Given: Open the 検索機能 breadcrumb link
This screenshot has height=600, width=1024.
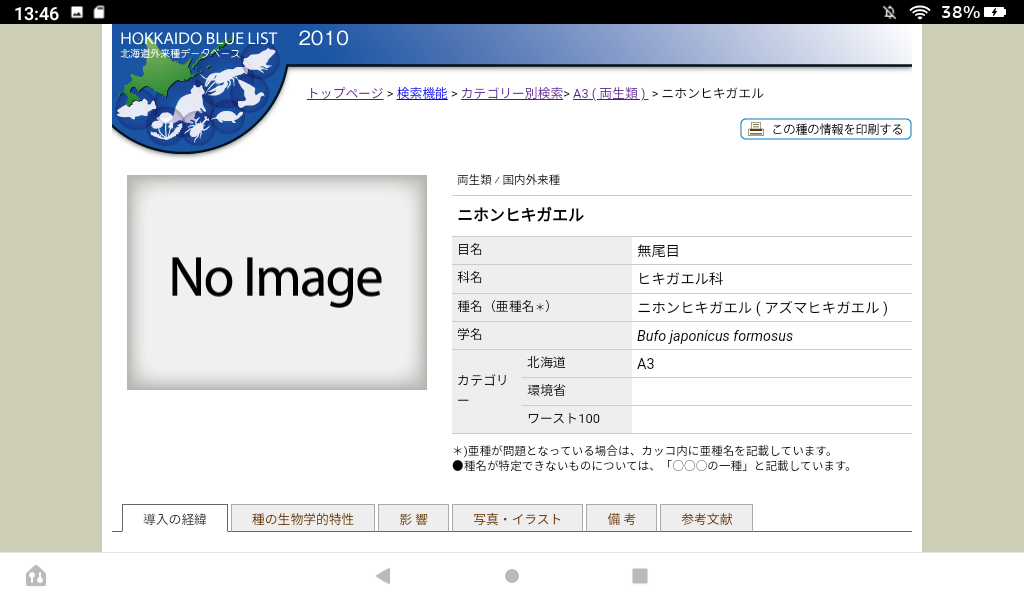Looking at the screenshot, I should point(422,93).
